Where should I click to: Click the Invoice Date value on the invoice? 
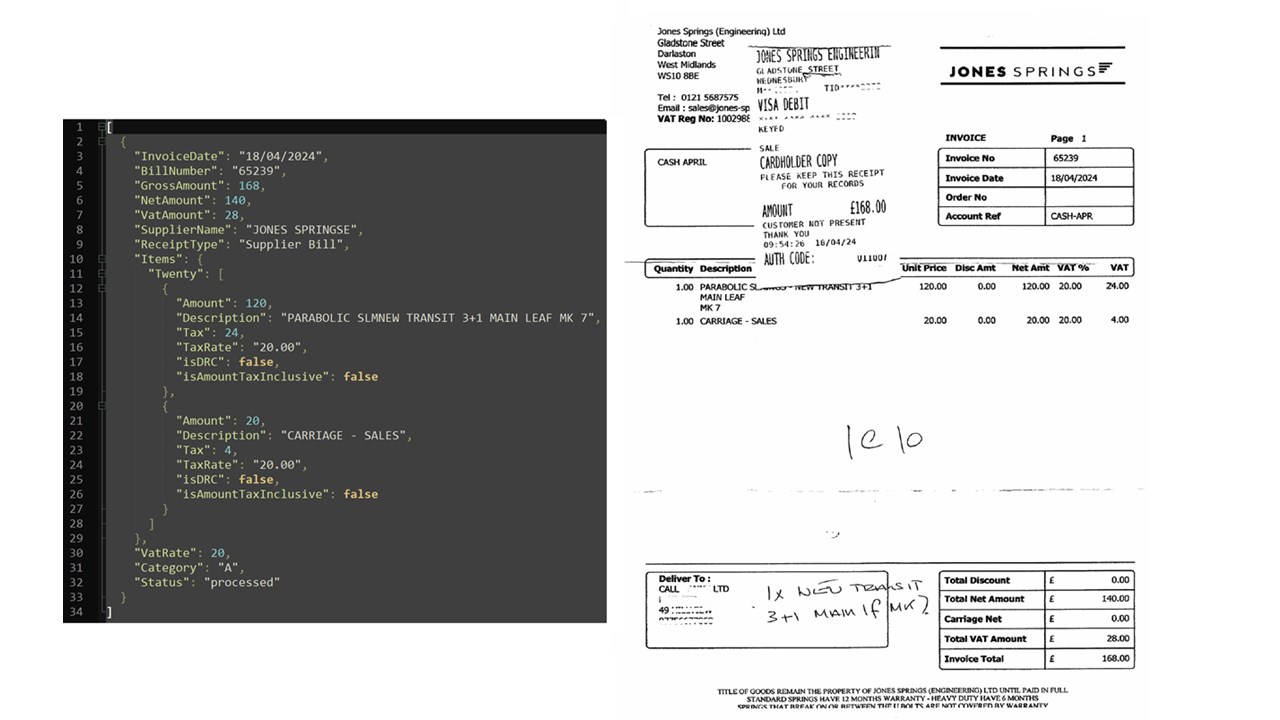point(1076,178)
